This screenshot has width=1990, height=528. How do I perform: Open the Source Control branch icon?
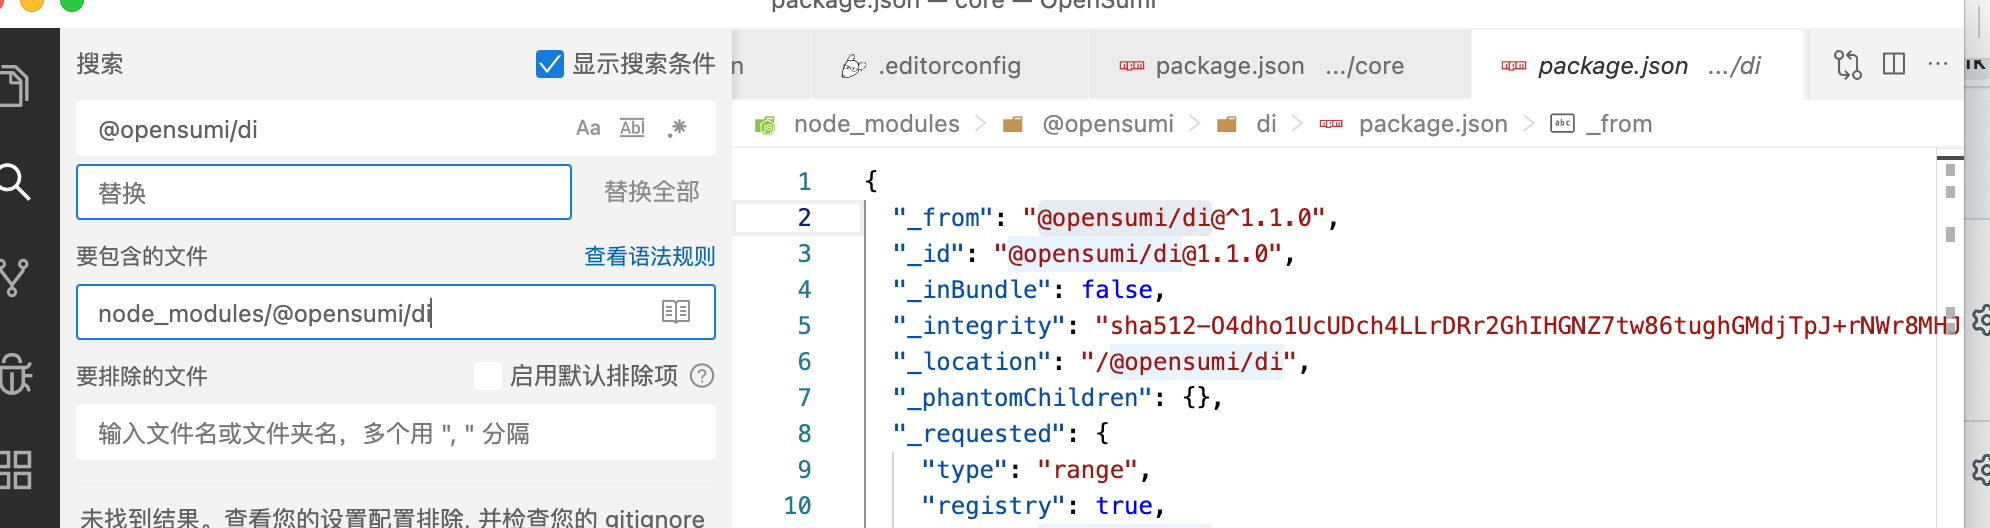[15, 277]
